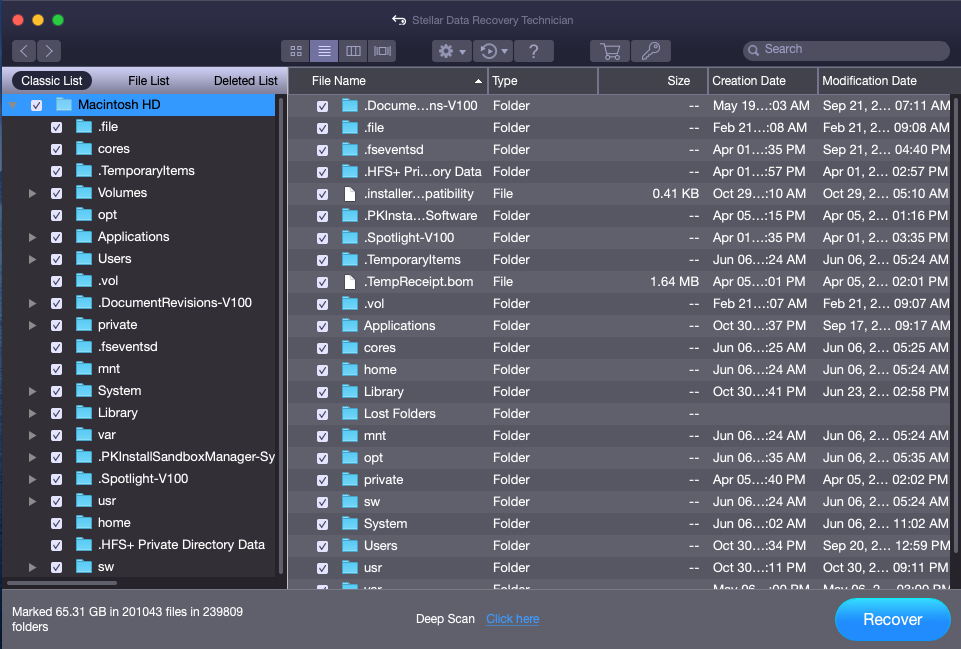Open the resume recovery clock menu
Image resolution: width=961 pixels, height=649 pixels.
click(493, 51)
